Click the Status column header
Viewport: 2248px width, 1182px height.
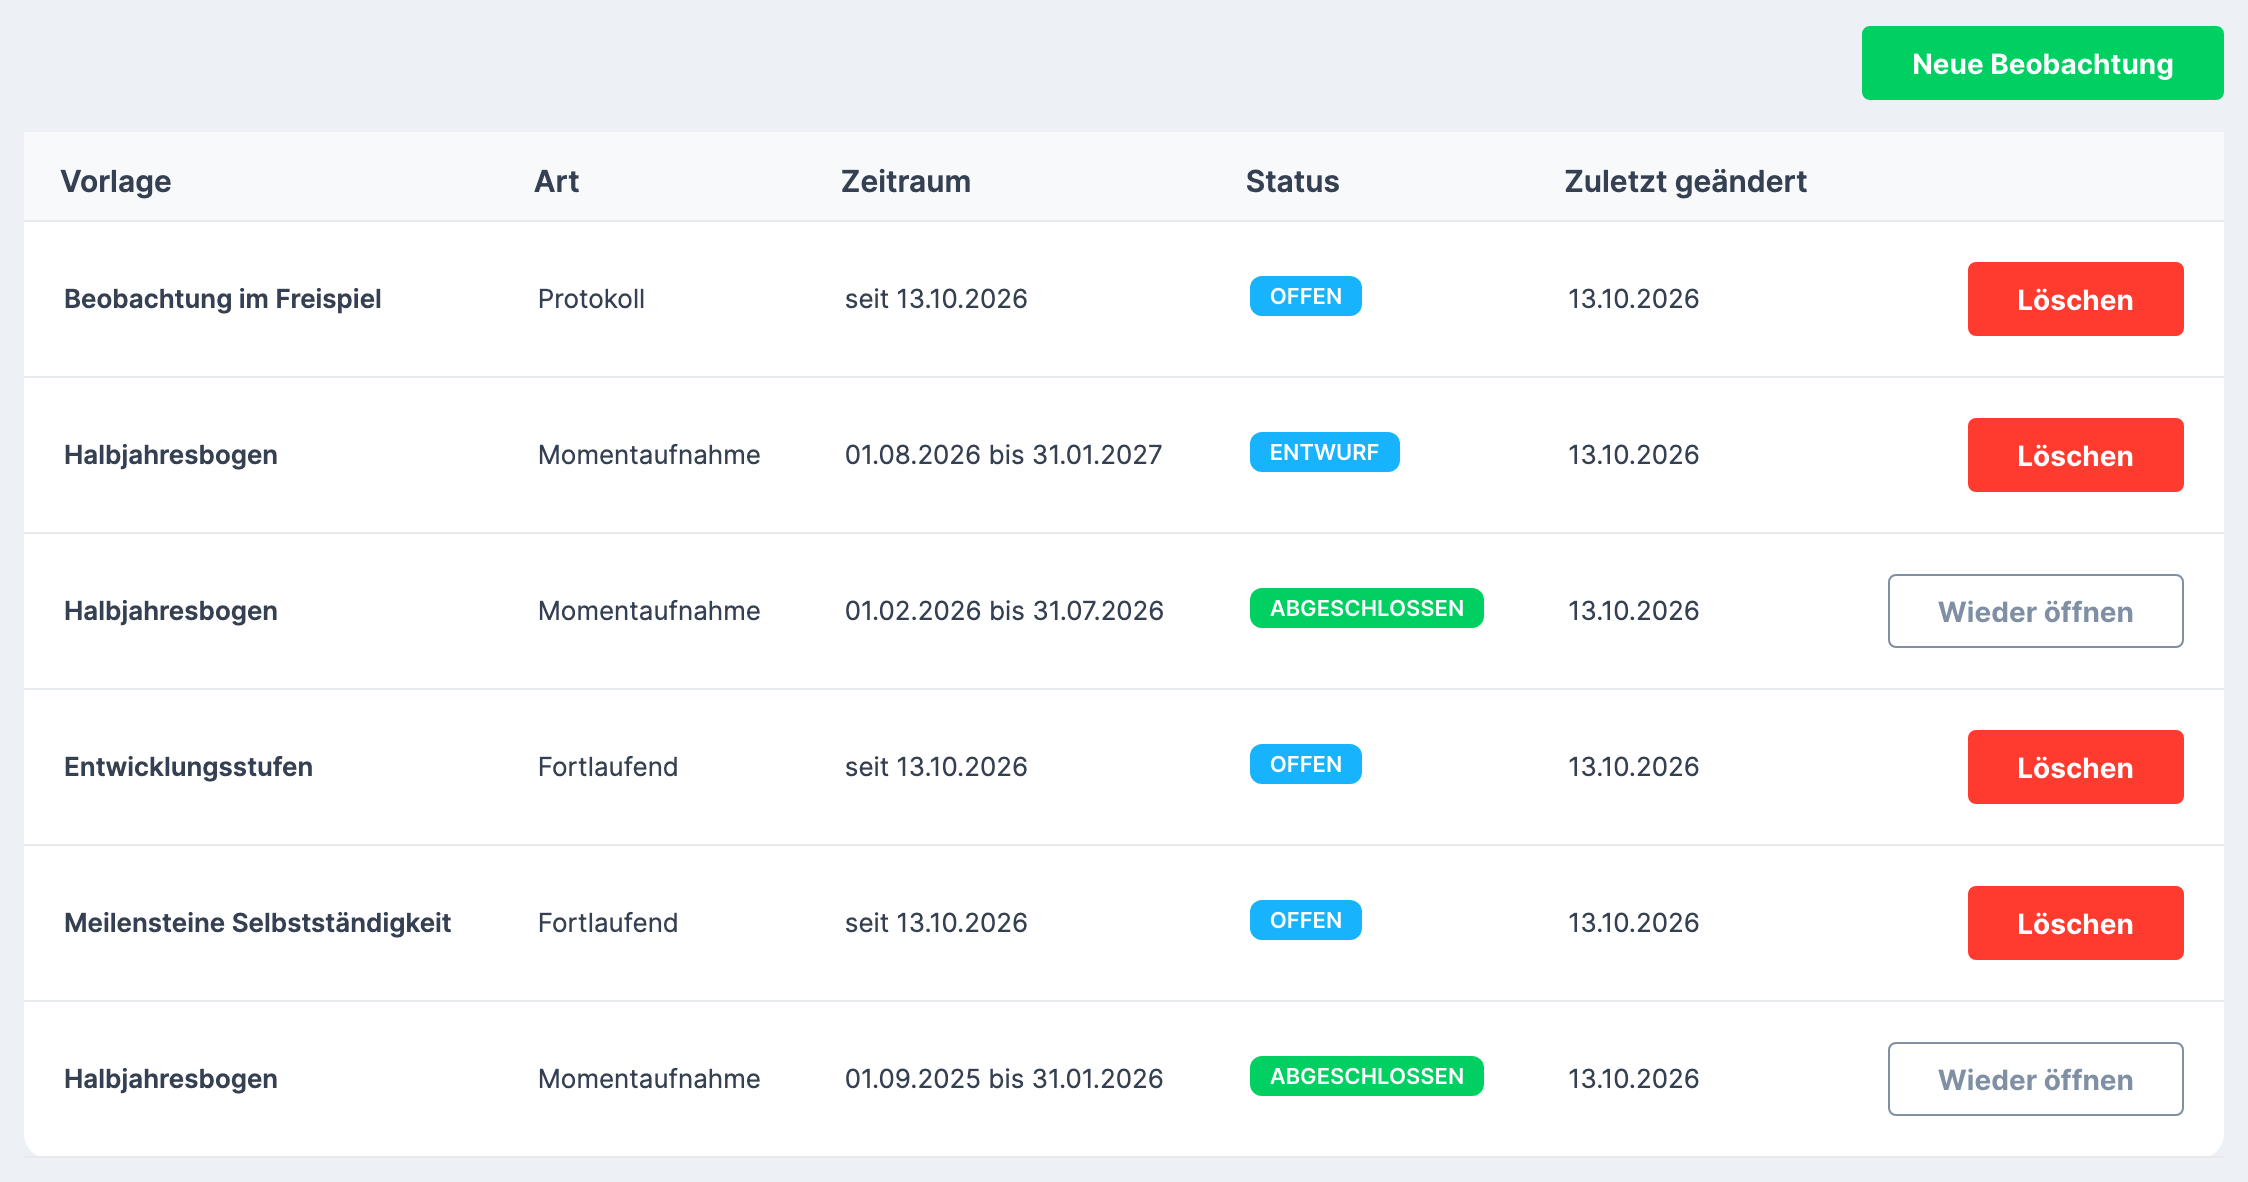pos(1292,181)
